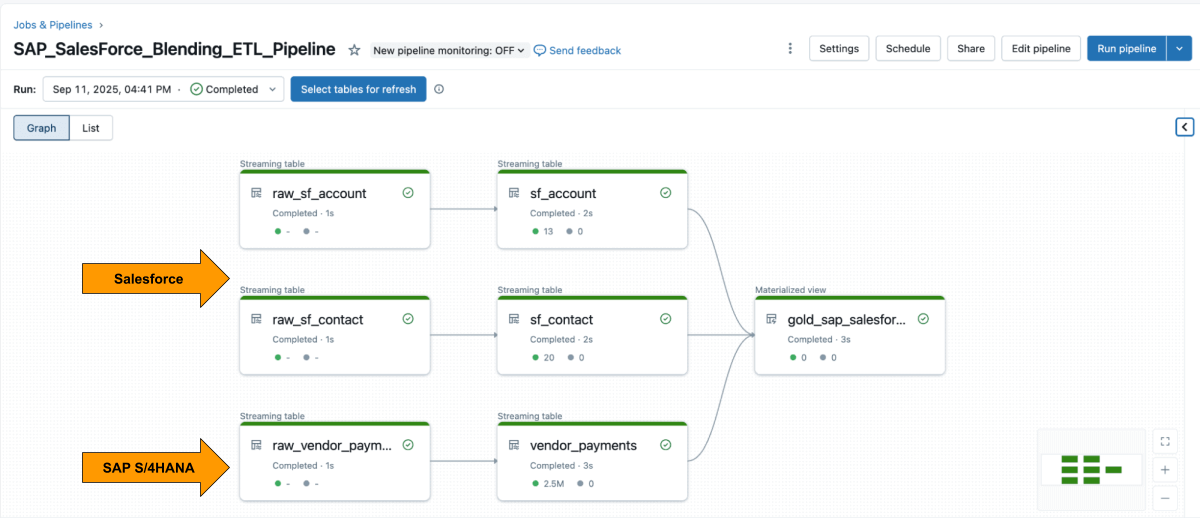The width and height of the screenshot is (1200, 518).
Task: Zoom out of the pipeline graph
Action: (1164, 497)
